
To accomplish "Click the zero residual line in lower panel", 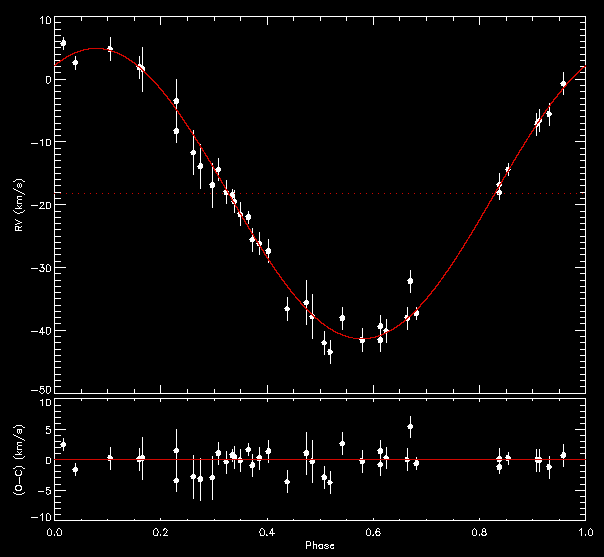I will 300,460.
